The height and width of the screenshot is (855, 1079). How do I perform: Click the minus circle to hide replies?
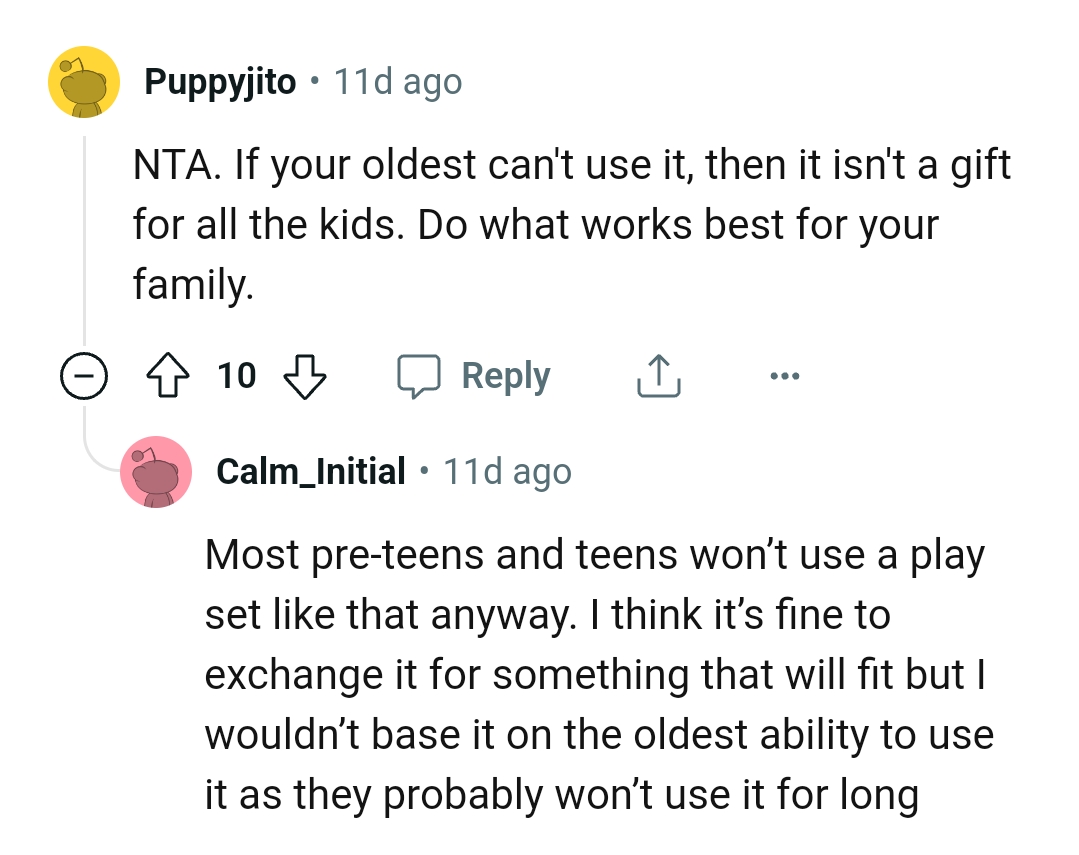[84, 377]
